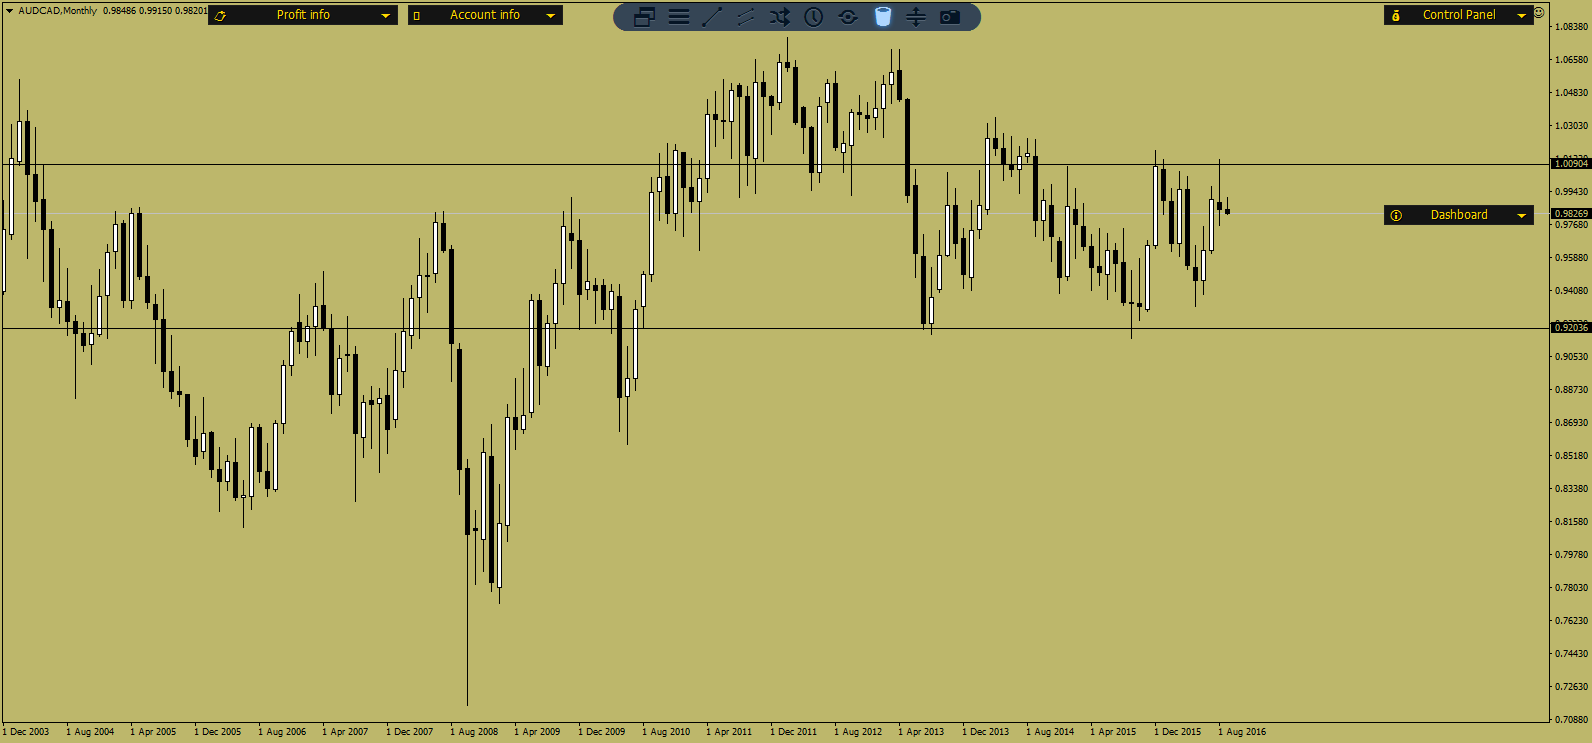Click the camera screenshot icon
Viewport: 1592px width, 743px height.
950,17
